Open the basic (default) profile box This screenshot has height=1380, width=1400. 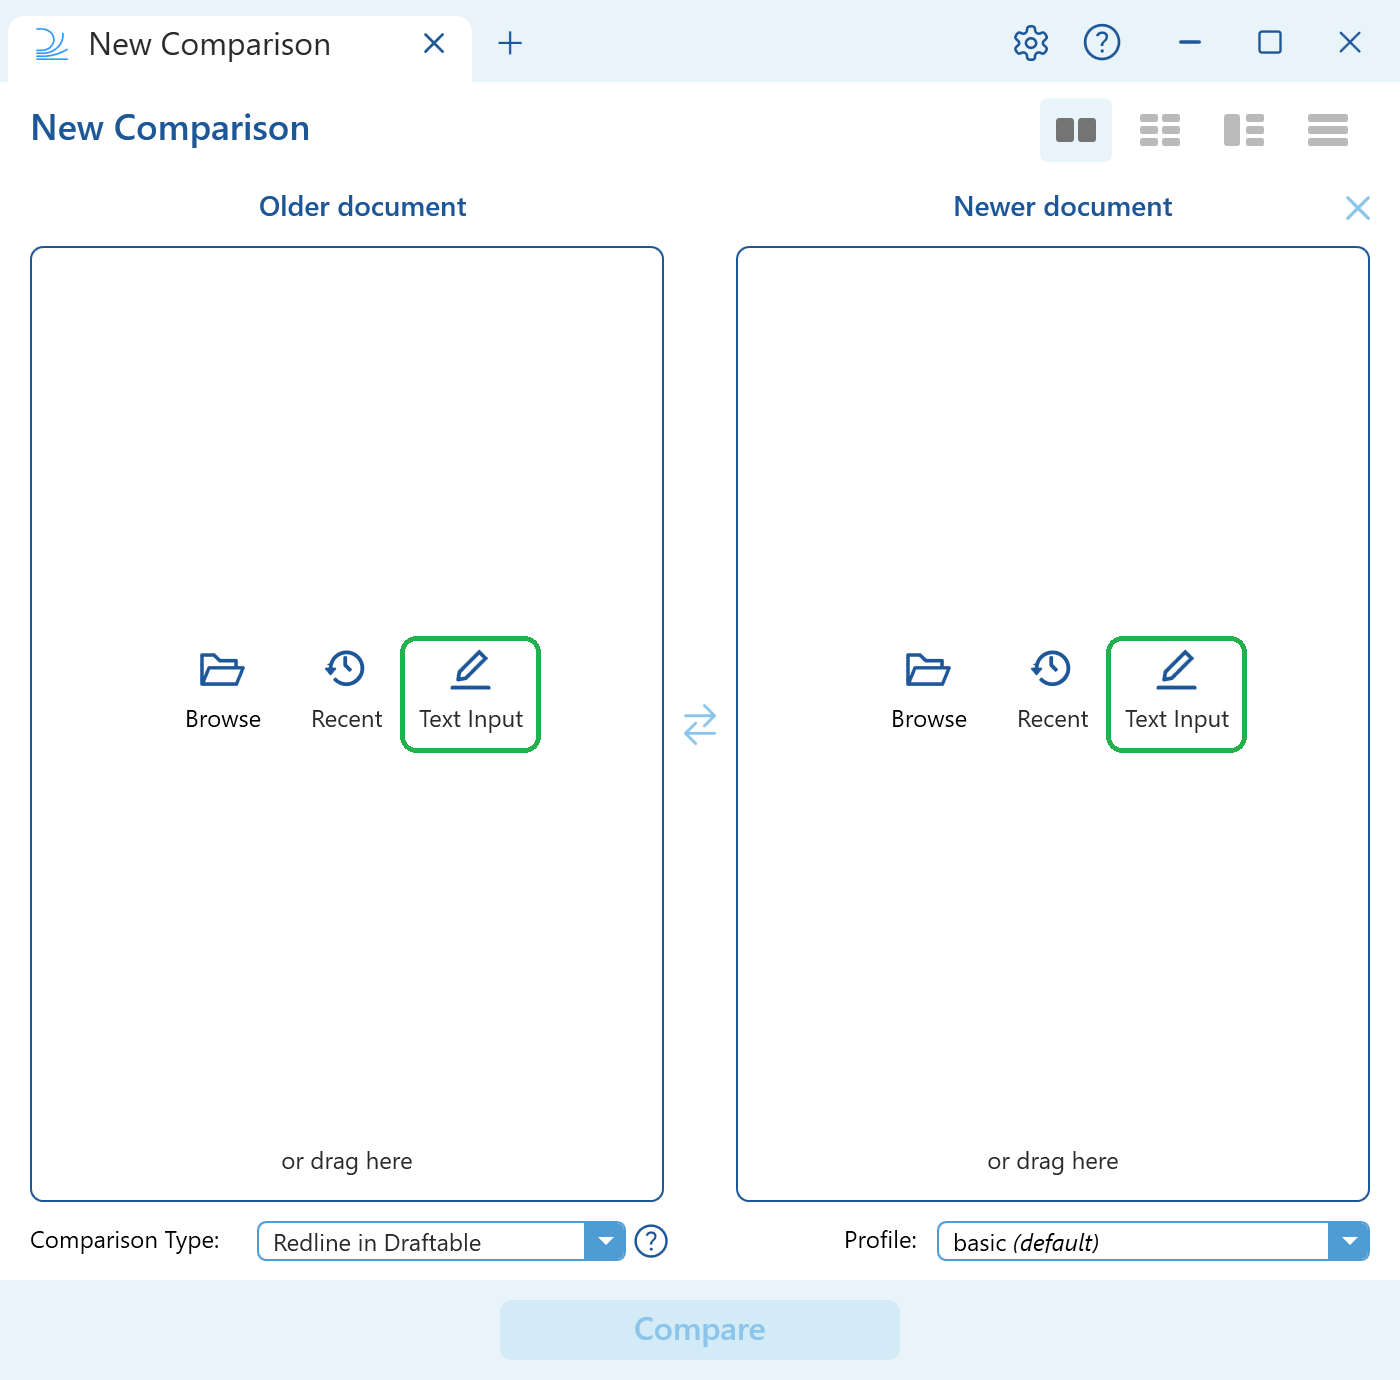pyautogui.click(x=1153, y=1241)
